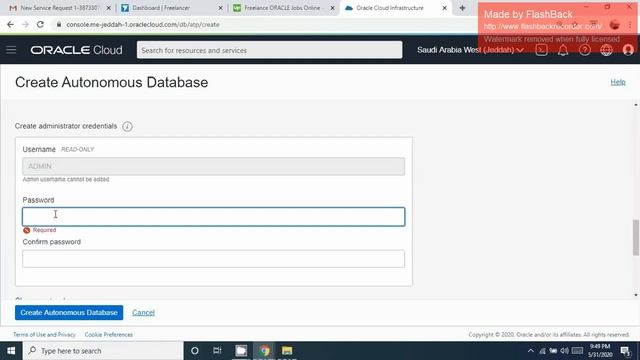Focus the Confirm password input field
This screenshot has height=360, width=640.
[213, 259]
